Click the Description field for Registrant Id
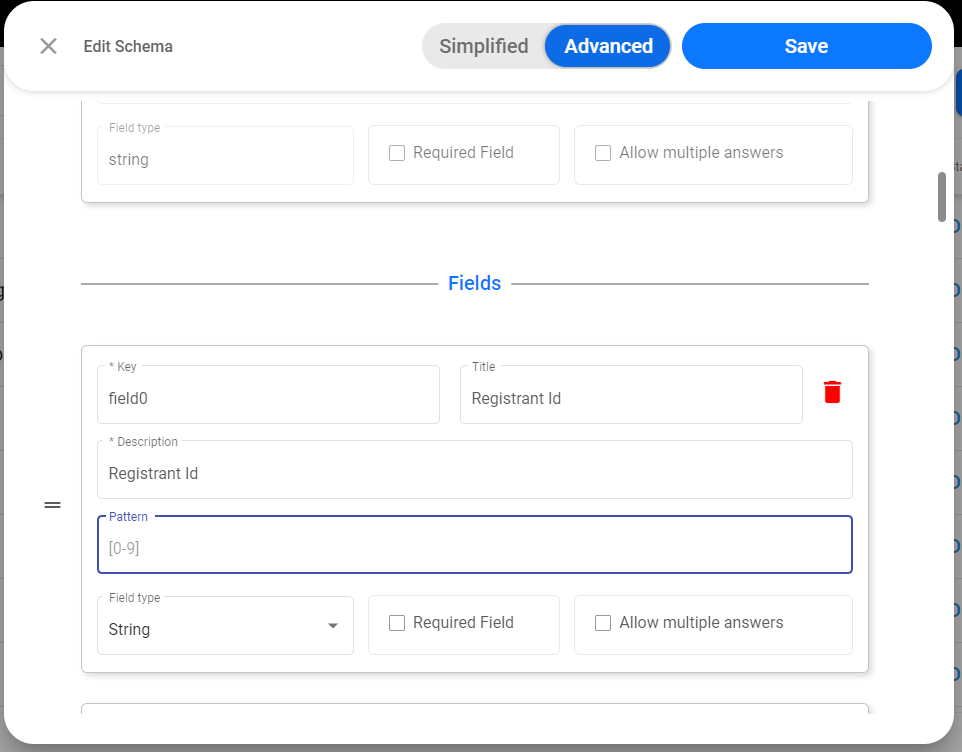Image resolution: width=962 pixels, height=752 pixels. (475, 469)
